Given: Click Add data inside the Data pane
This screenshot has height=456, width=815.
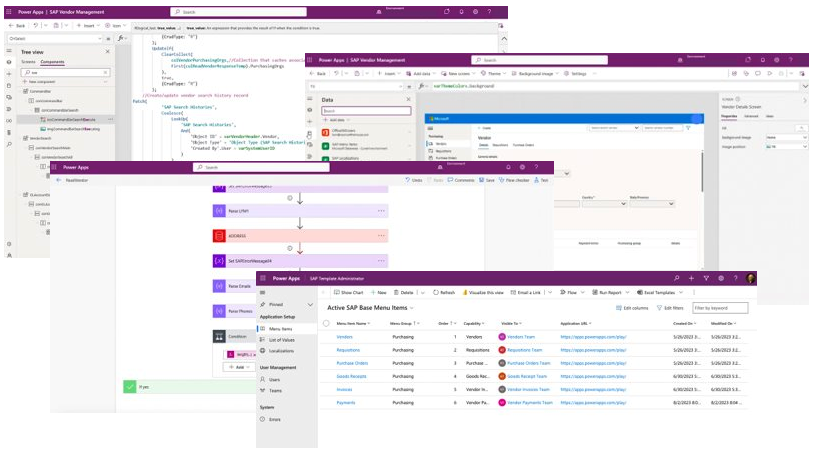Looking at the screenshot, I should click(334, 120).
